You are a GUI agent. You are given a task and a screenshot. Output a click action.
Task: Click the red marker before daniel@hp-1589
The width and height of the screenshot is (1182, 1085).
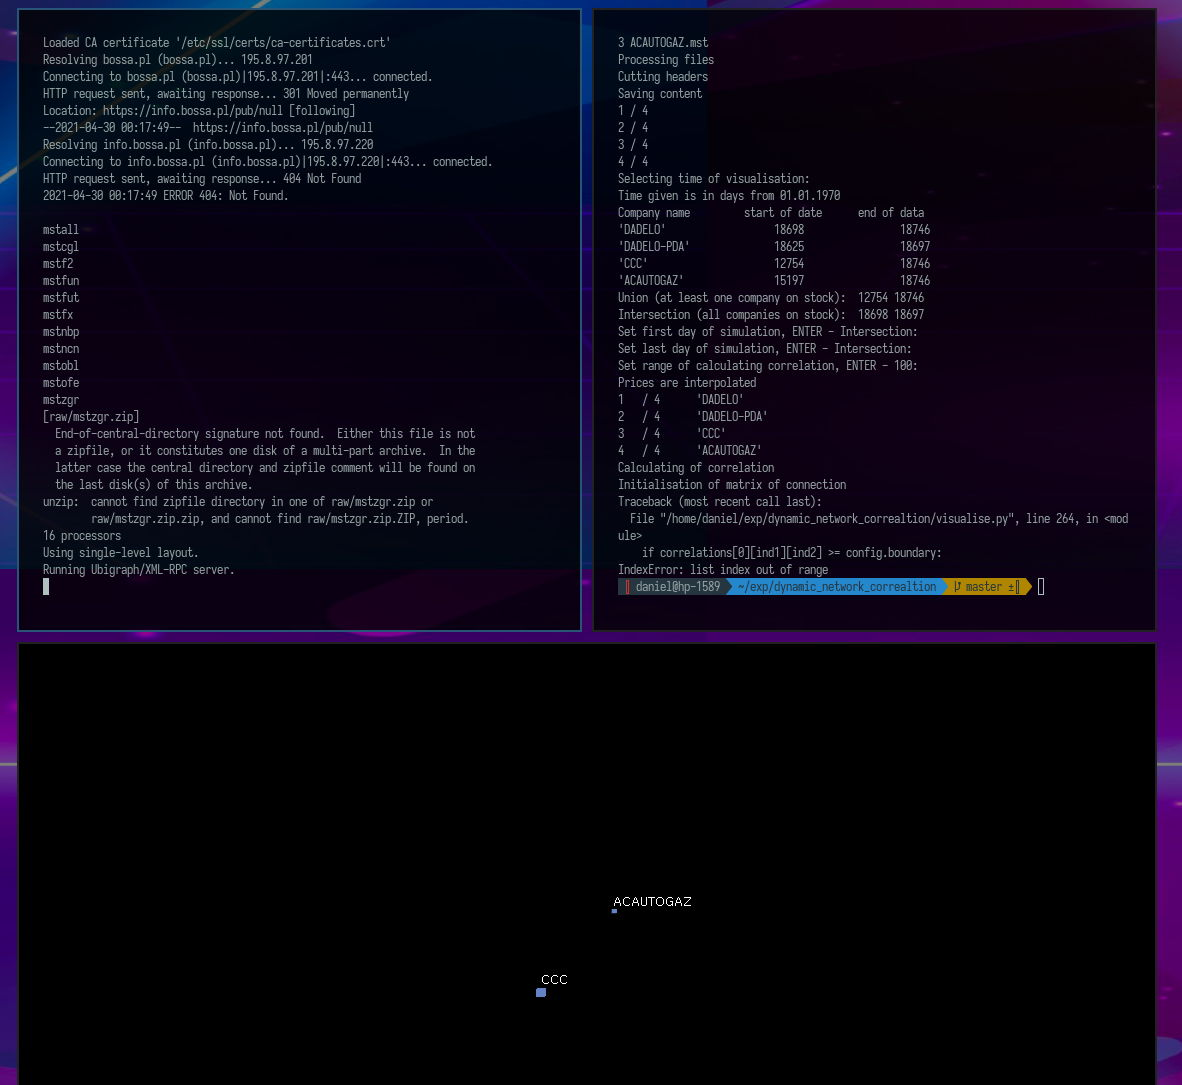pos(627,587)
